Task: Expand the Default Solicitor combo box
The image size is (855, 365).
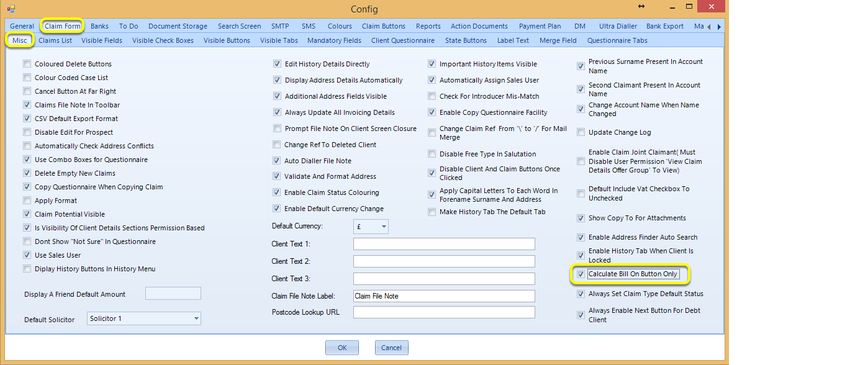Action: click(x=196, y=318)
